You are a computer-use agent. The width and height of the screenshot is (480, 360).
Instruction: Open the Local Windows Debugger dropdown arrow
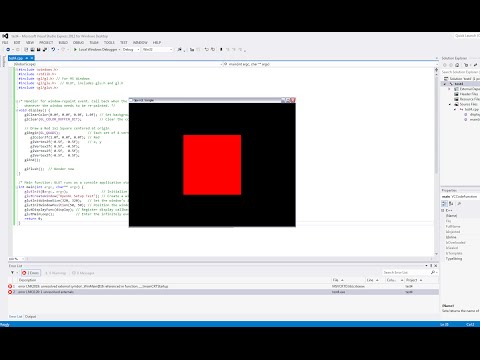(x=119, y=49)
